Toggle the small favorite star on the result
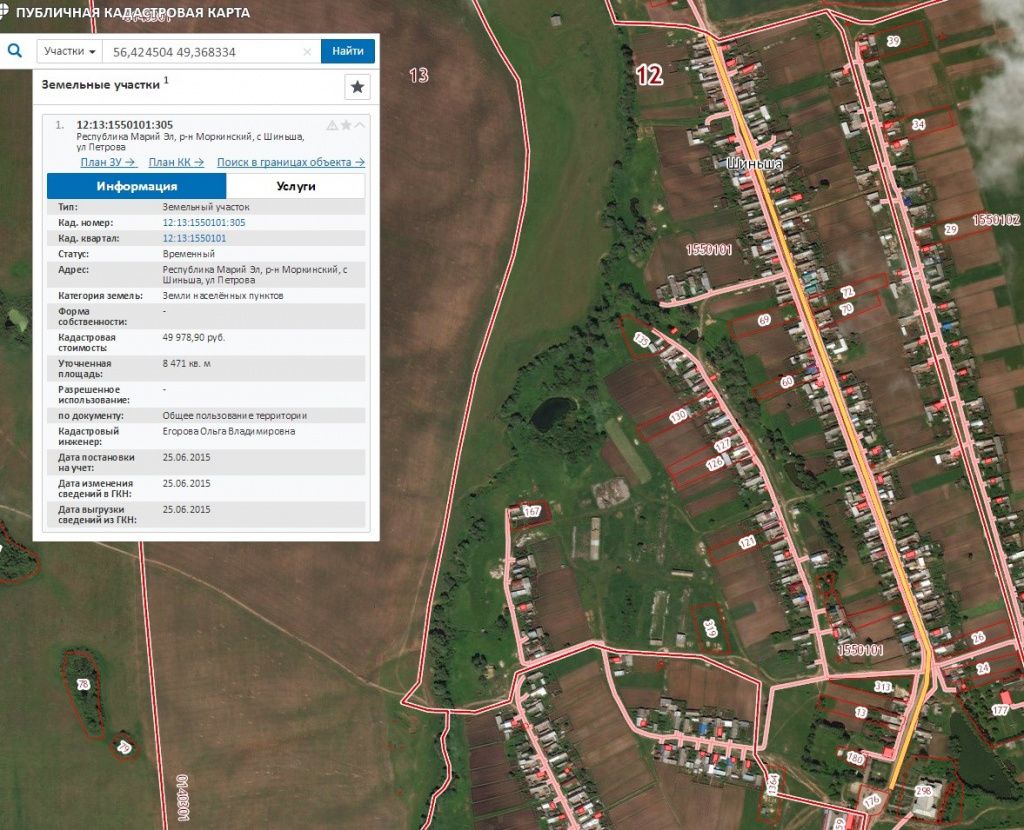Screen dimensions: 1024x830 (346, 125)
